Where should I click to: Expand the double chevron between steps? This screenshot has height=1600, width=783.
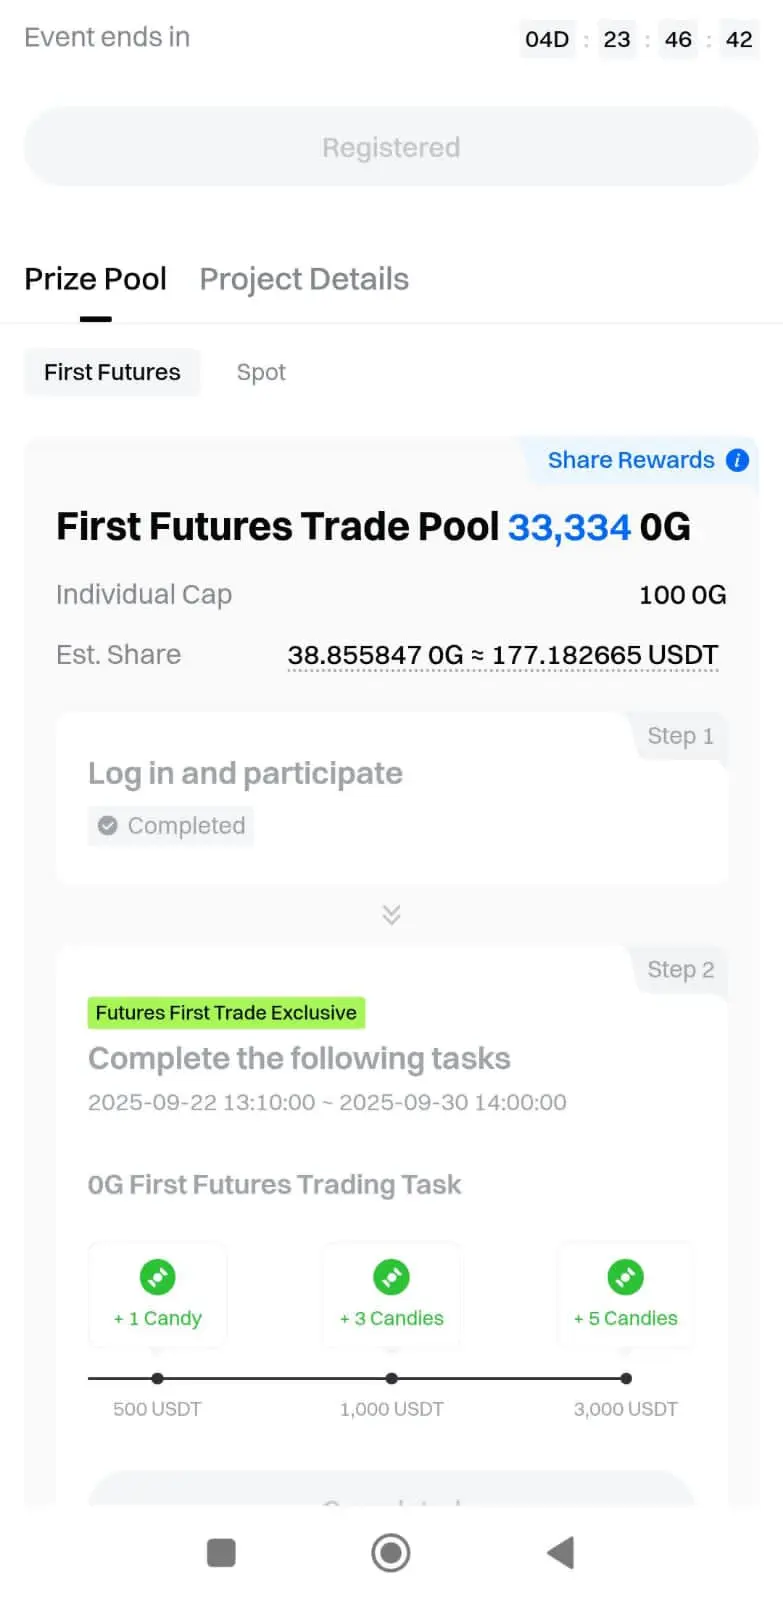pyautogui.click(x=392, y=914)
